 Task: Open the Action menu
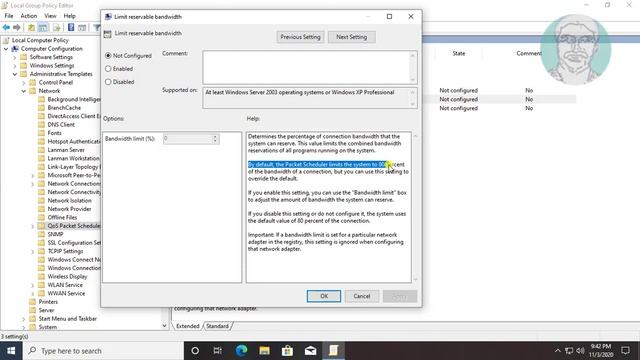point(29,16)
